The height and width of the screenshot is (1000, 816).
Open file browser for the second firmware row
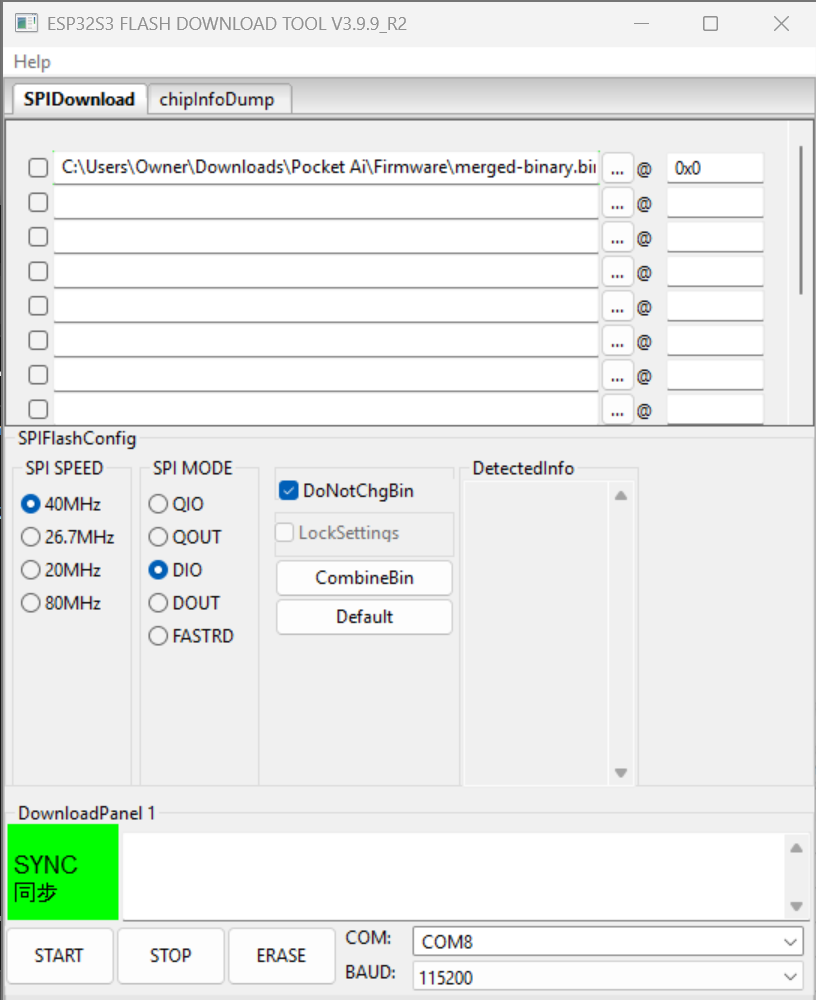tap(617, 202)
